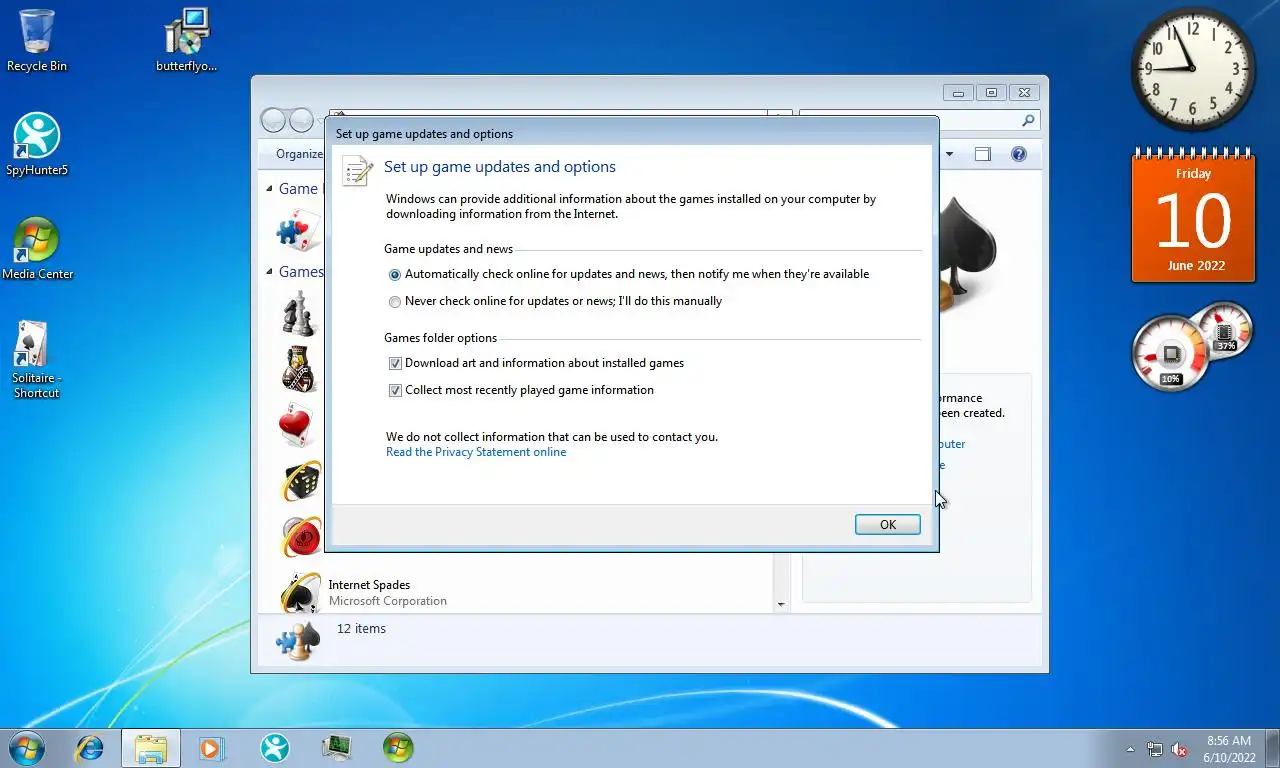The image size is (1280, 768).
Task: Click the Back button in Games window
Action: (273, 121)
